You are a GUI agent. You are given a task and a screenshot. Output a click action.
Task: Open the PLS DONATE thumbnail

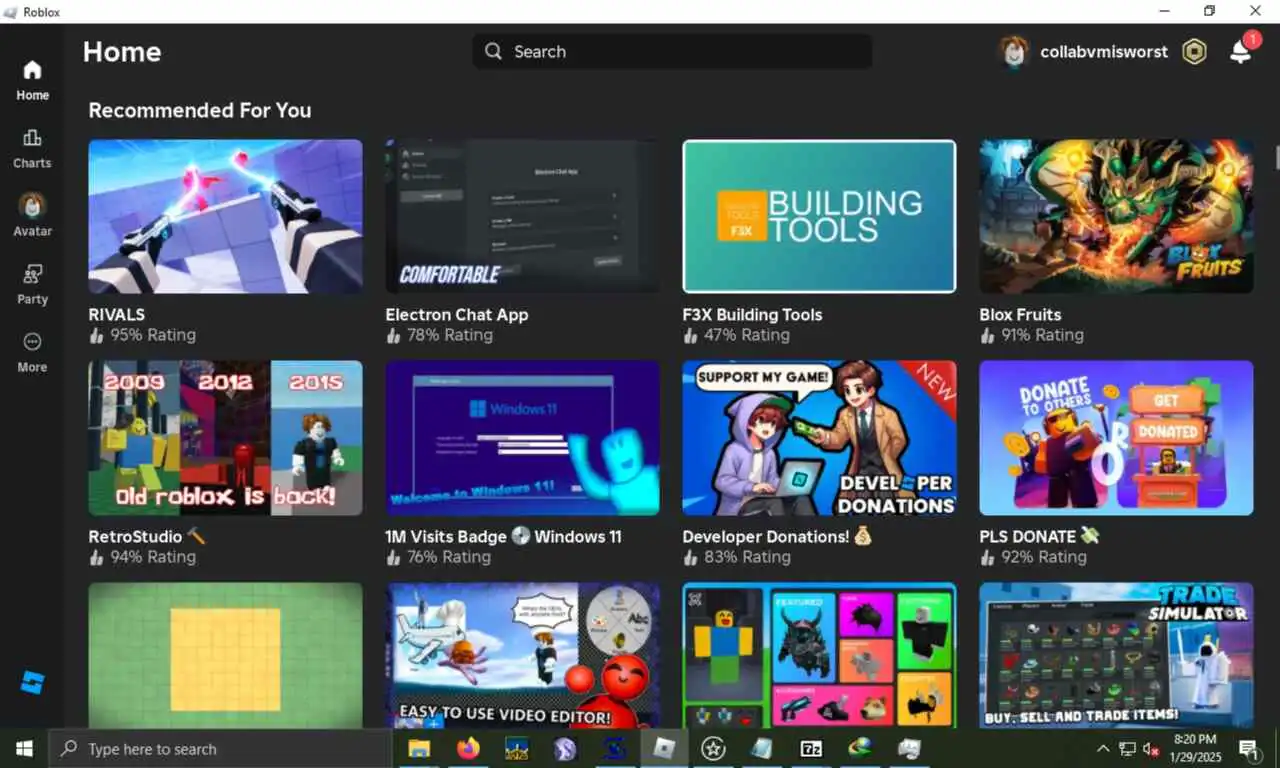(x=1116, y=438)
